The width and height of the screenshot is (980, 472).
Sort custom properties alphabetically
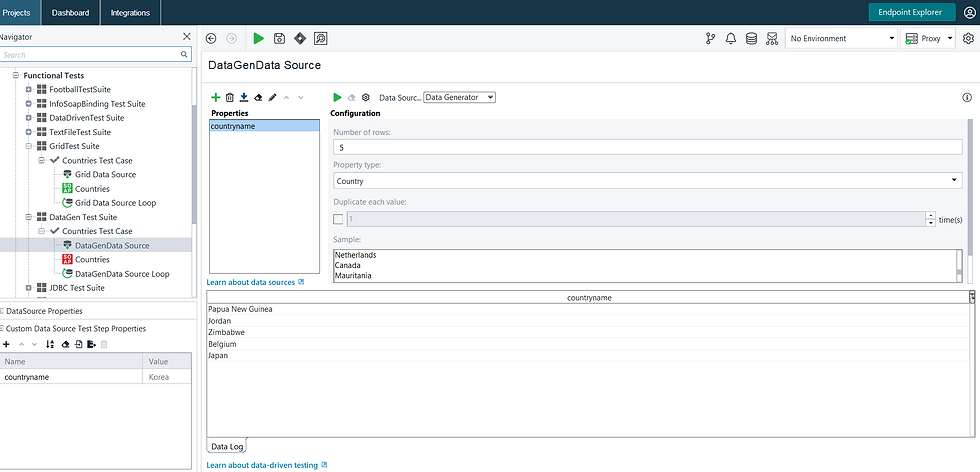pyautogui.click(x=51, y=344)
